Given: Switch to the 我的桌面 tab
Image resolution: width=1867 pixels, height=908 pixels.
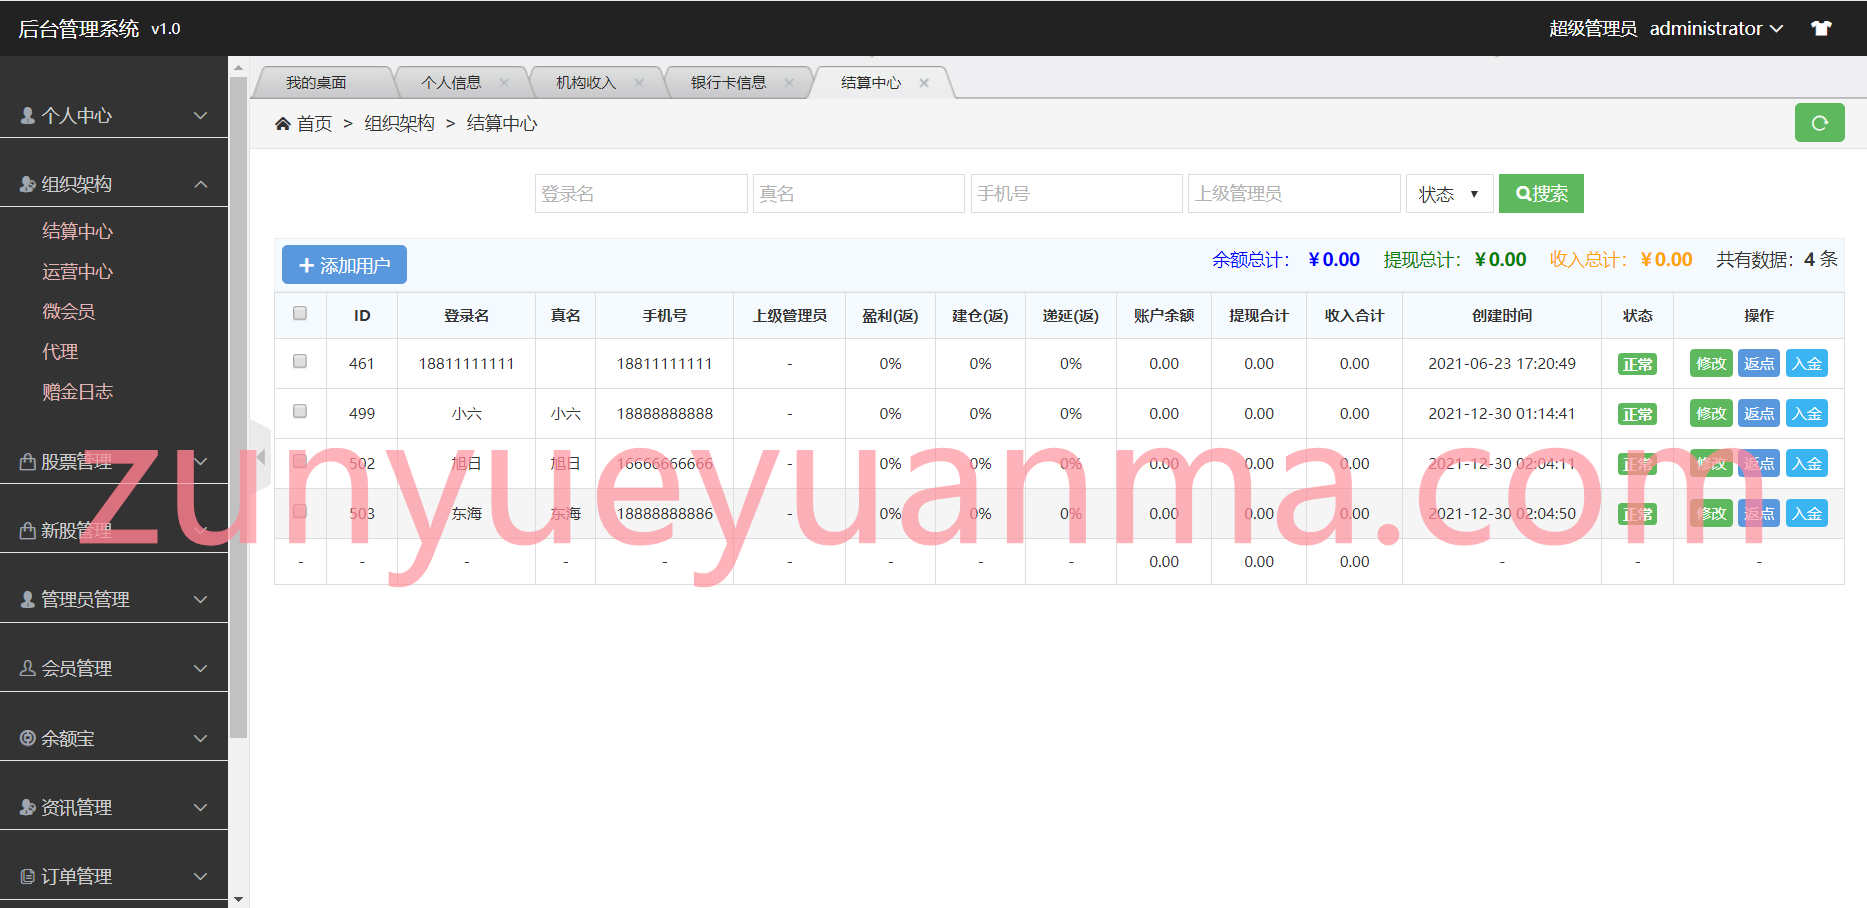Looking at the screenshot, I should coord(316,83).
